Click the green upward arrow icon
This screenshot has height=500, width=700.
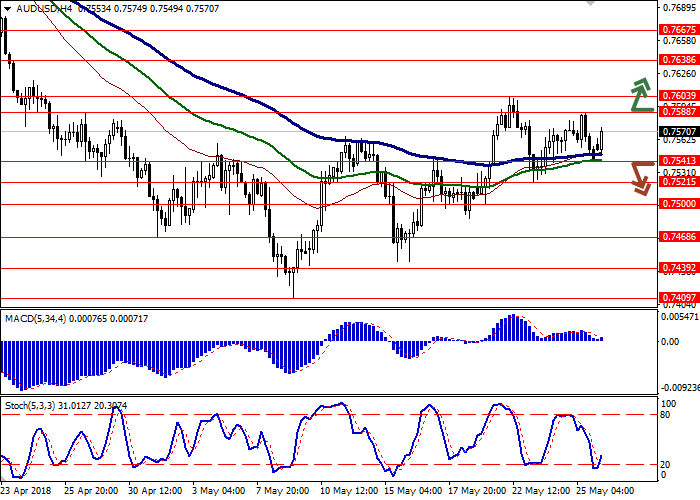click(639, 95)
